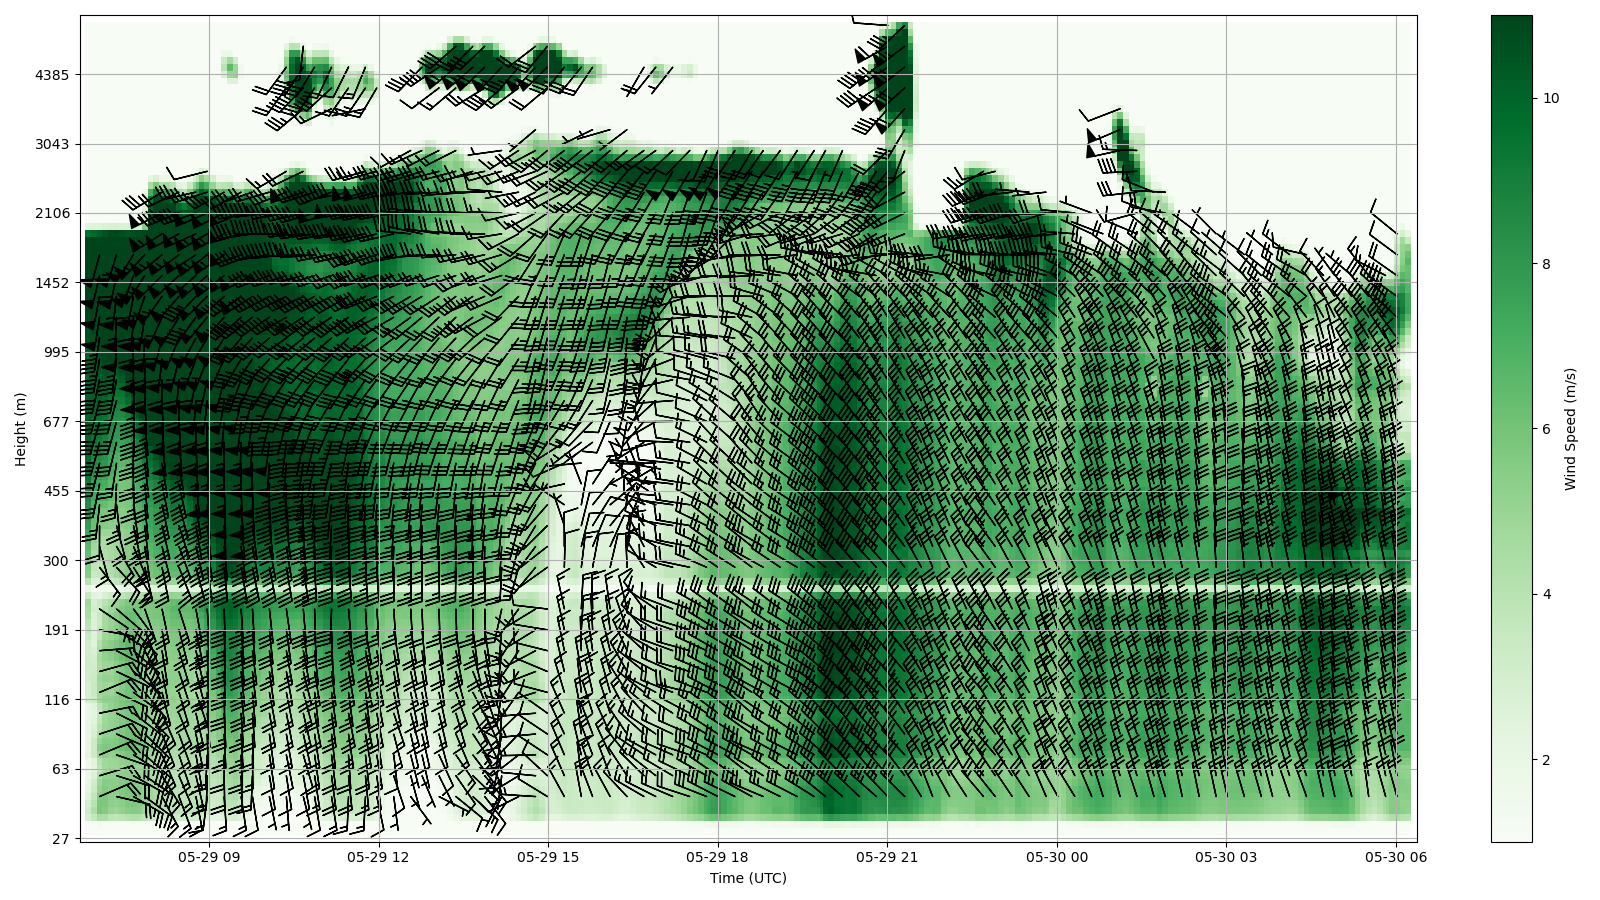Click the Height (m) axis title
The image size is (1600, 900).
[x=21, y=429]
